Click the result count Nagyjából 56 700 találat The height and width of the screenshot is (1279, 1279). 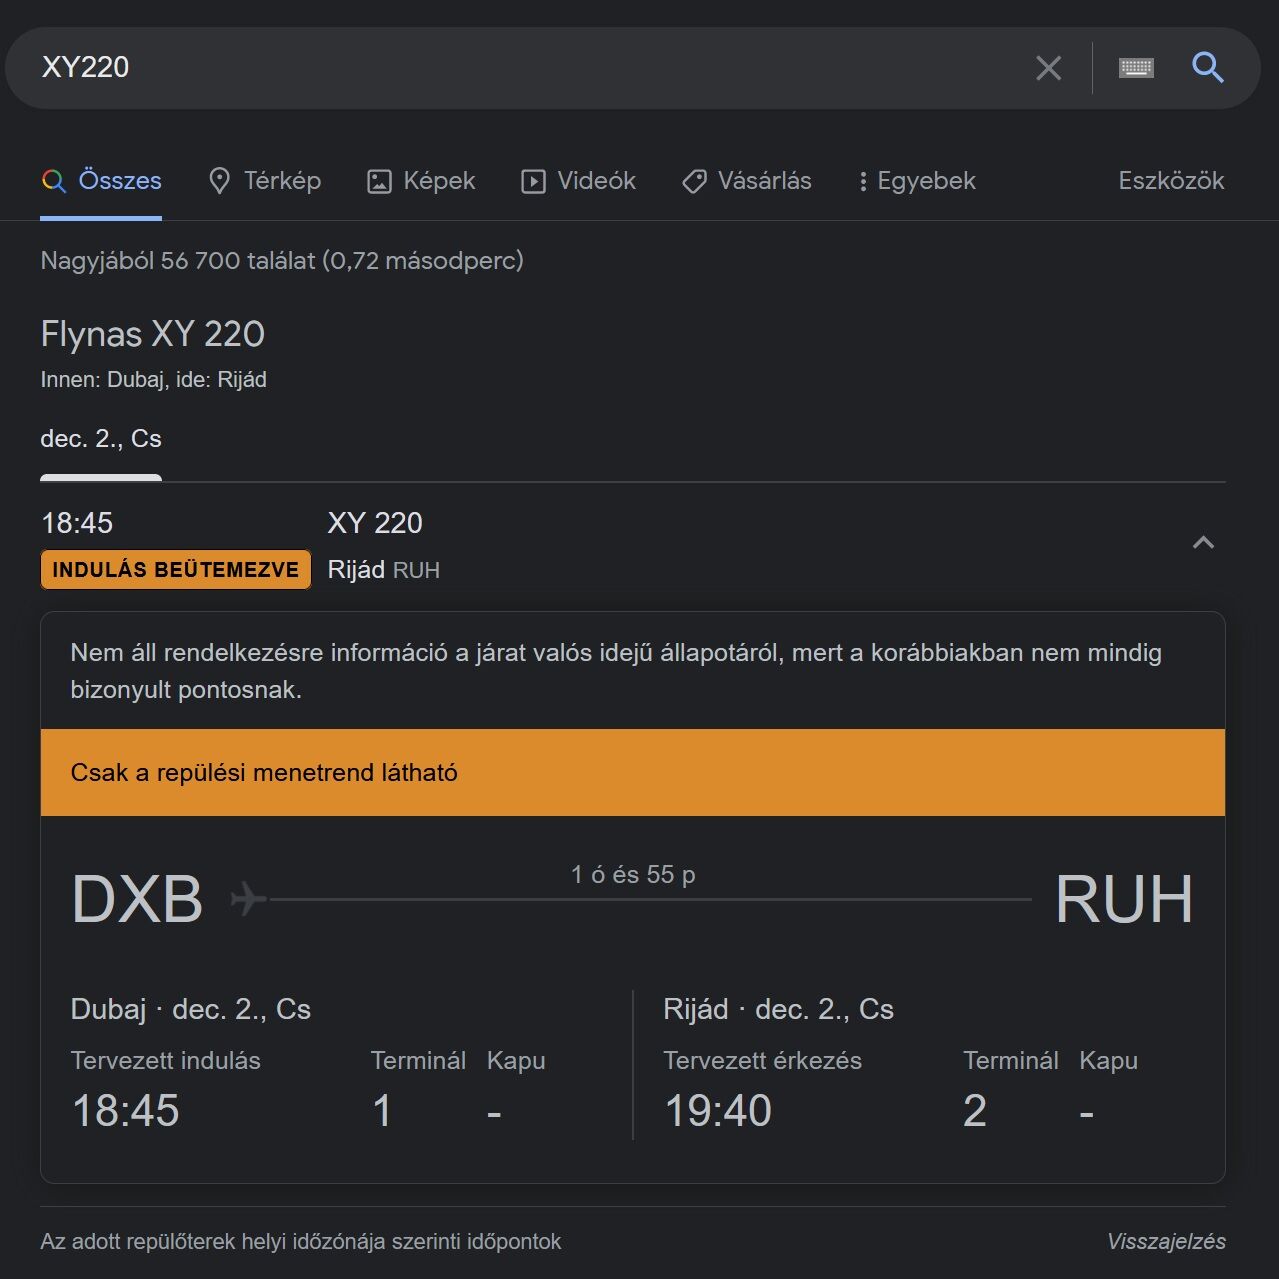(x=282, y=261)
